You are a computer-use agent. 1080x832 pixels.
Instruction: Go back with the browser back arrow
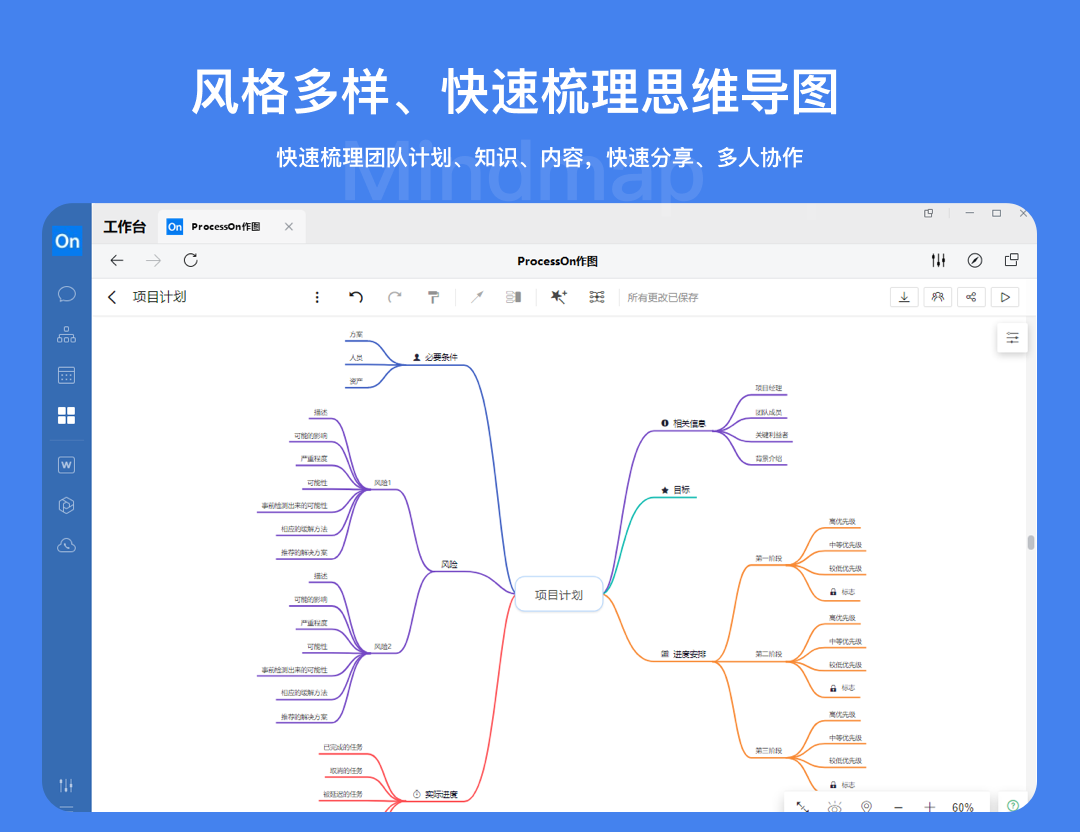coord(117,260)
